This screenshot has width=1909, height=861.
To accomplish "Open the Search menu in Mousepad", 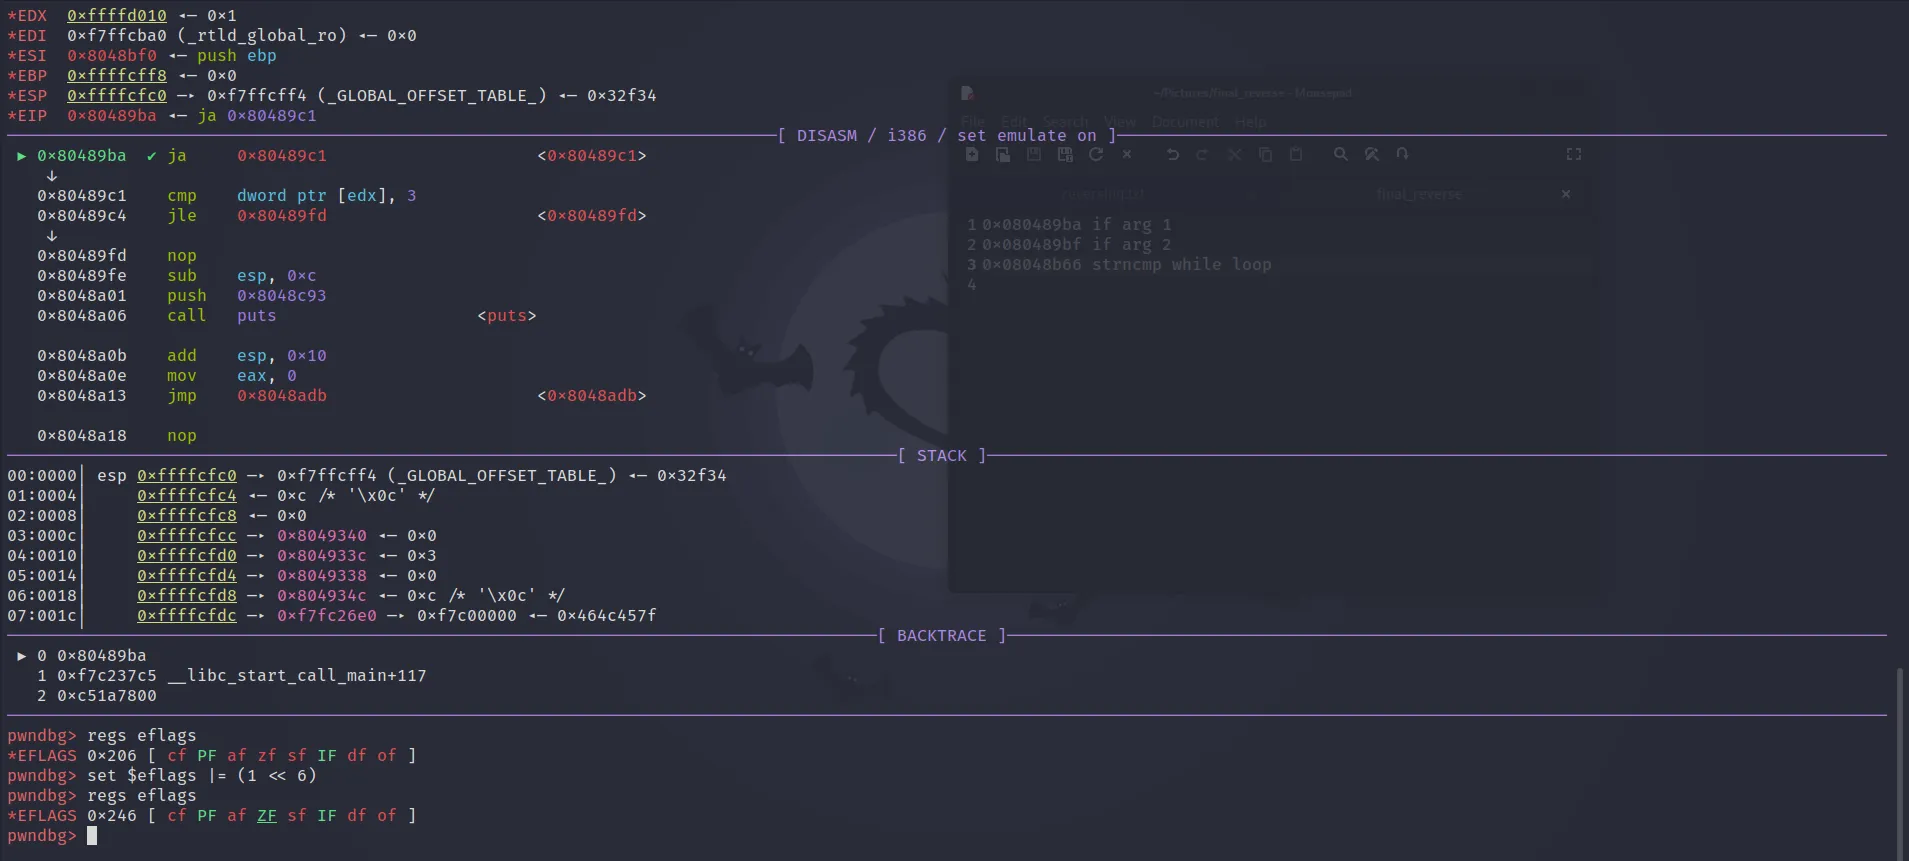I will (x=1065, y=122).
